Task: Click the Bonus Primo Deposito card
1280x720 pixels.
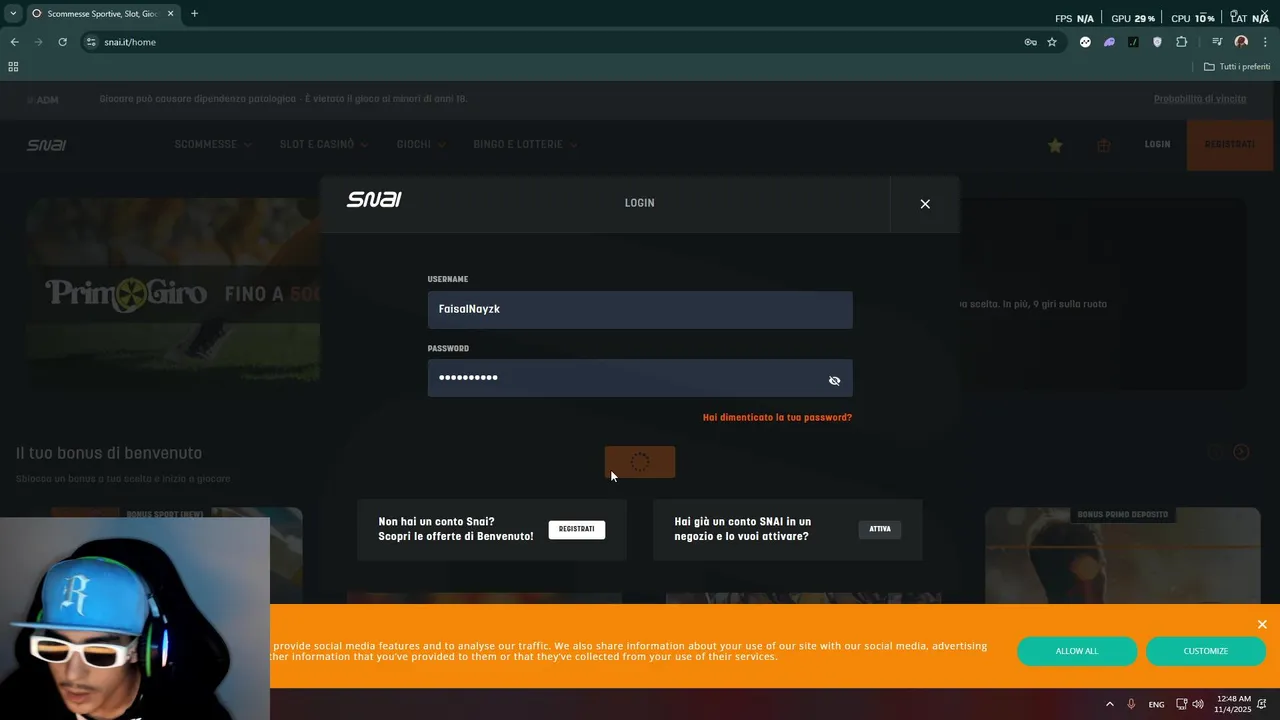Action: 1122,556
